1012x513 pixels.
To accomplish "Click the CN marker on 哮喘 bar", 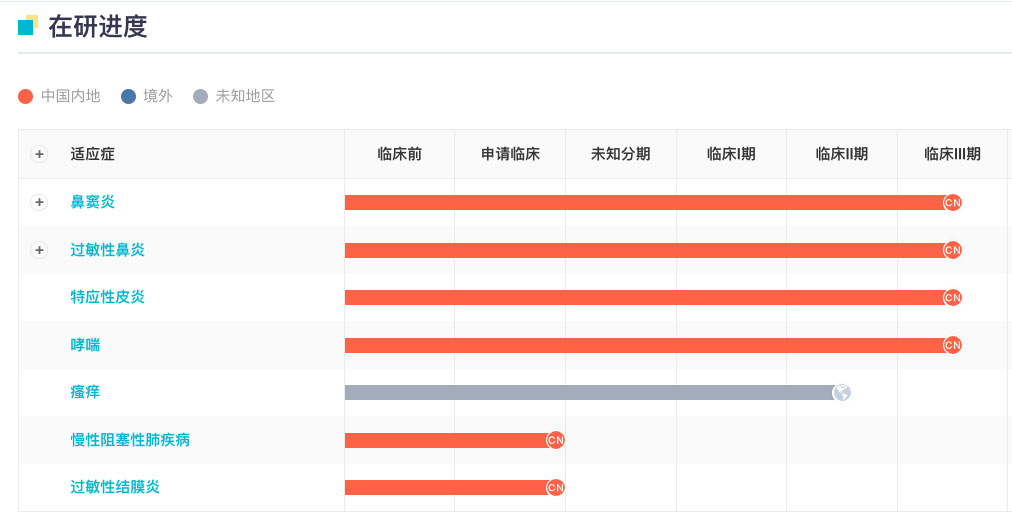I will [x=952, y=345].
